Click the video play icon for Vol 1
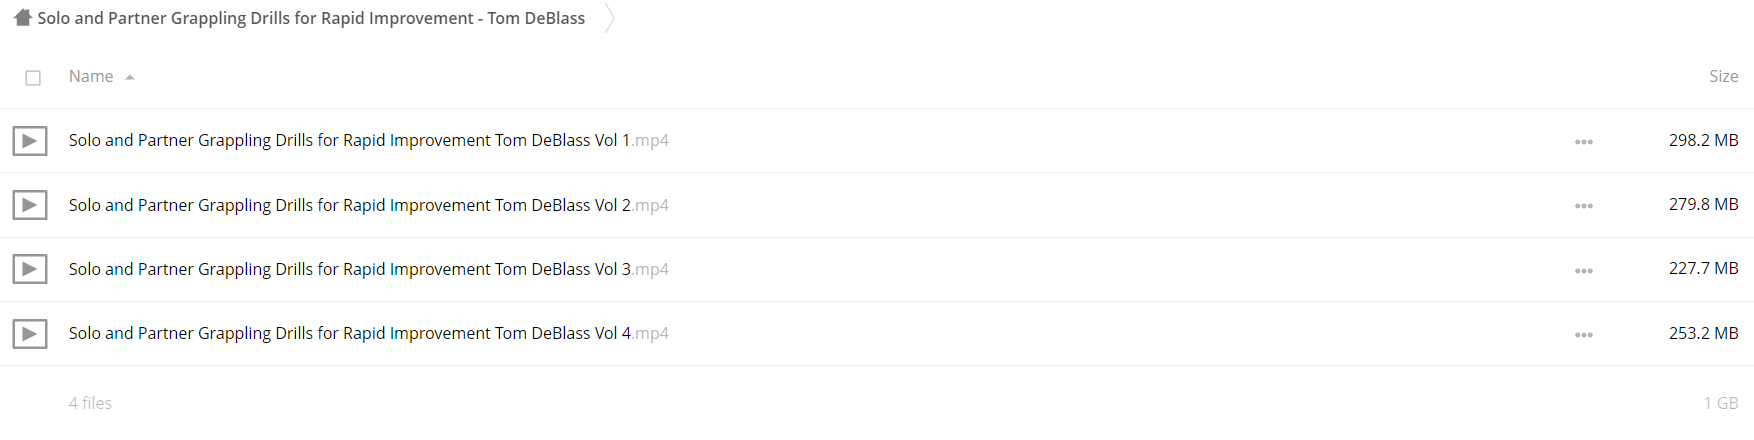The width and height of the screenshot is (1754, 440). 30,141
